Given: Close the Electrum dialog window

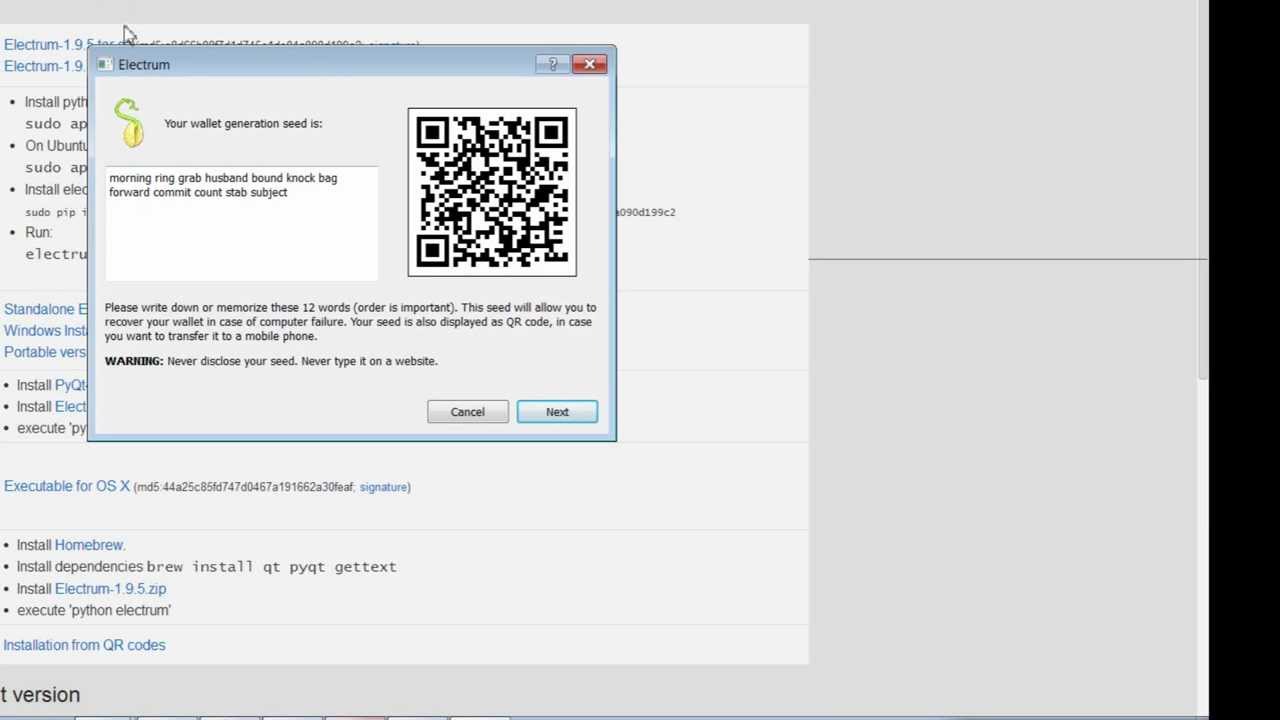Looking at the screenshot, I should tap(589, 64).
